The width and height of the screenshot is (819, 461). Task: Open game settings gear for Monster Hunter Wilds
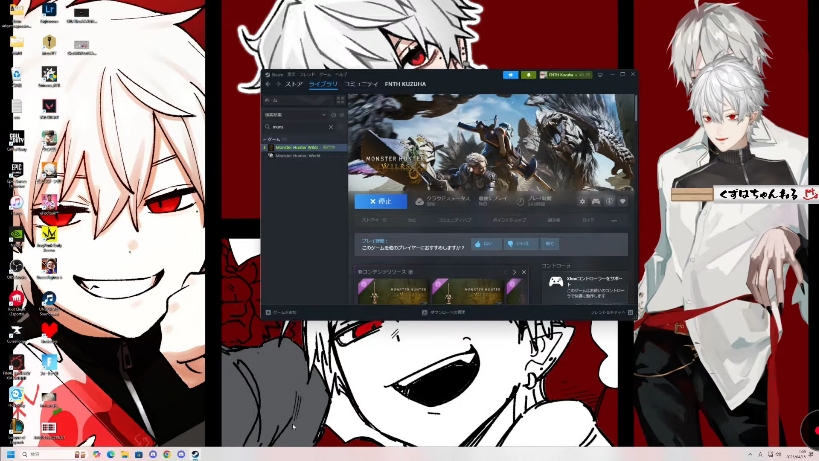coord(582,202)
